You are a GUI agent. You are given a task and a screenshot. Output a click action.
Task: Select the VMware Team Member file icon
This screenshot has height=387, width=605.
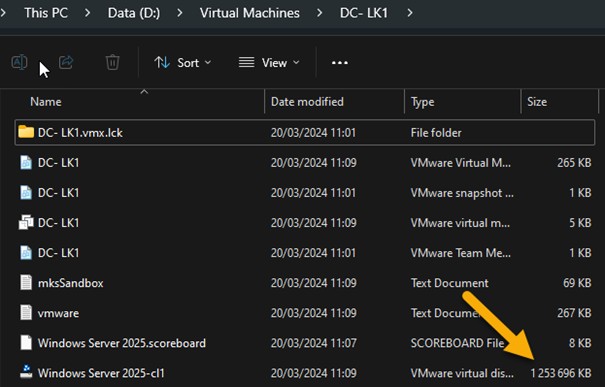click(x=26, y=253)
